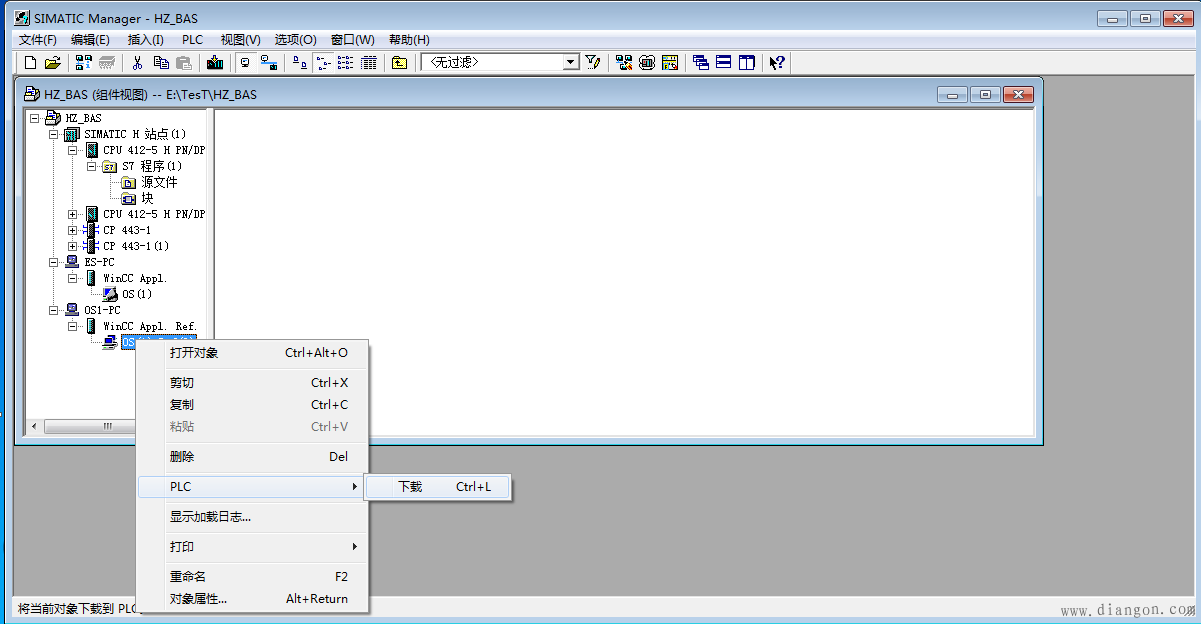
Task: Collapse the WinCC Appl. Ref. node
Action: (73, 326)
